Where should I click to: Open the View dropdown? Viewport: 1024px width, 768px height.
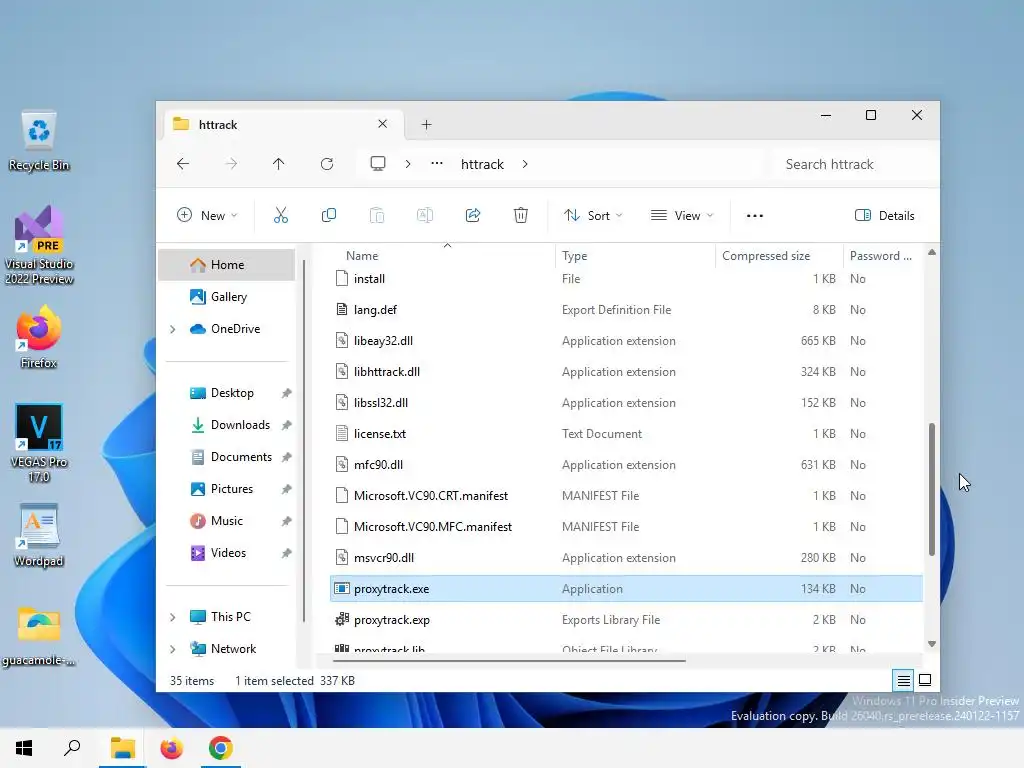point(682,216)
